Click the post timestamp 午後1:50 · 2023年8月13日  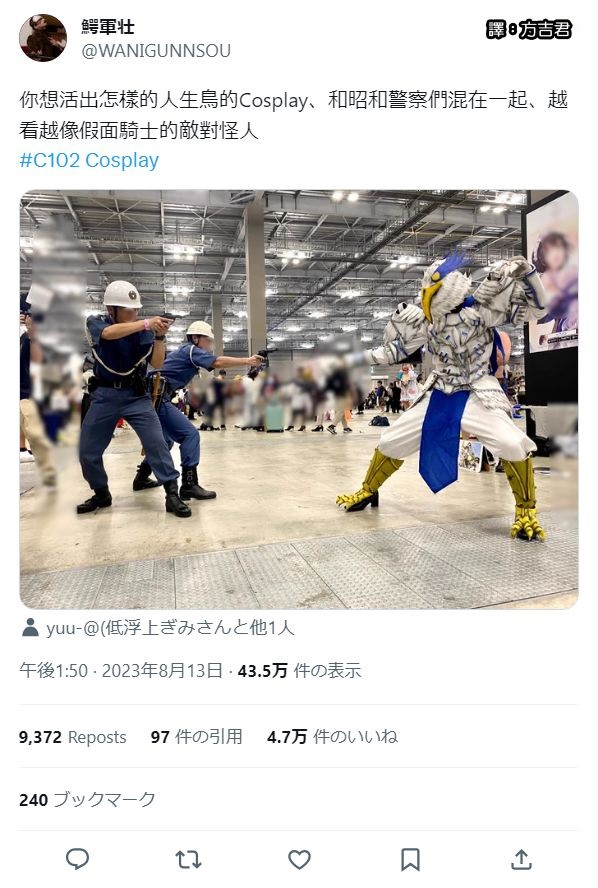point(121,671)
